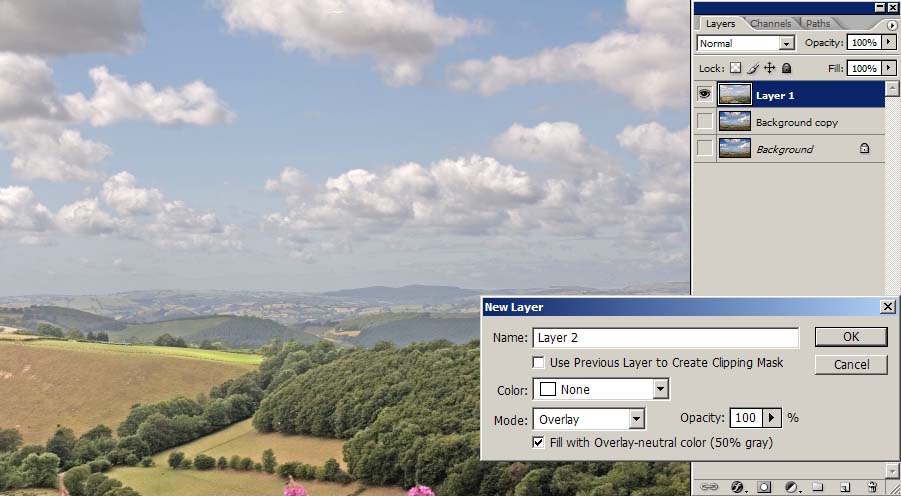The width and height of the screenshot is (901, 496).
Task: Select the Layer 1 thumbnail
Action: point(734,94)
